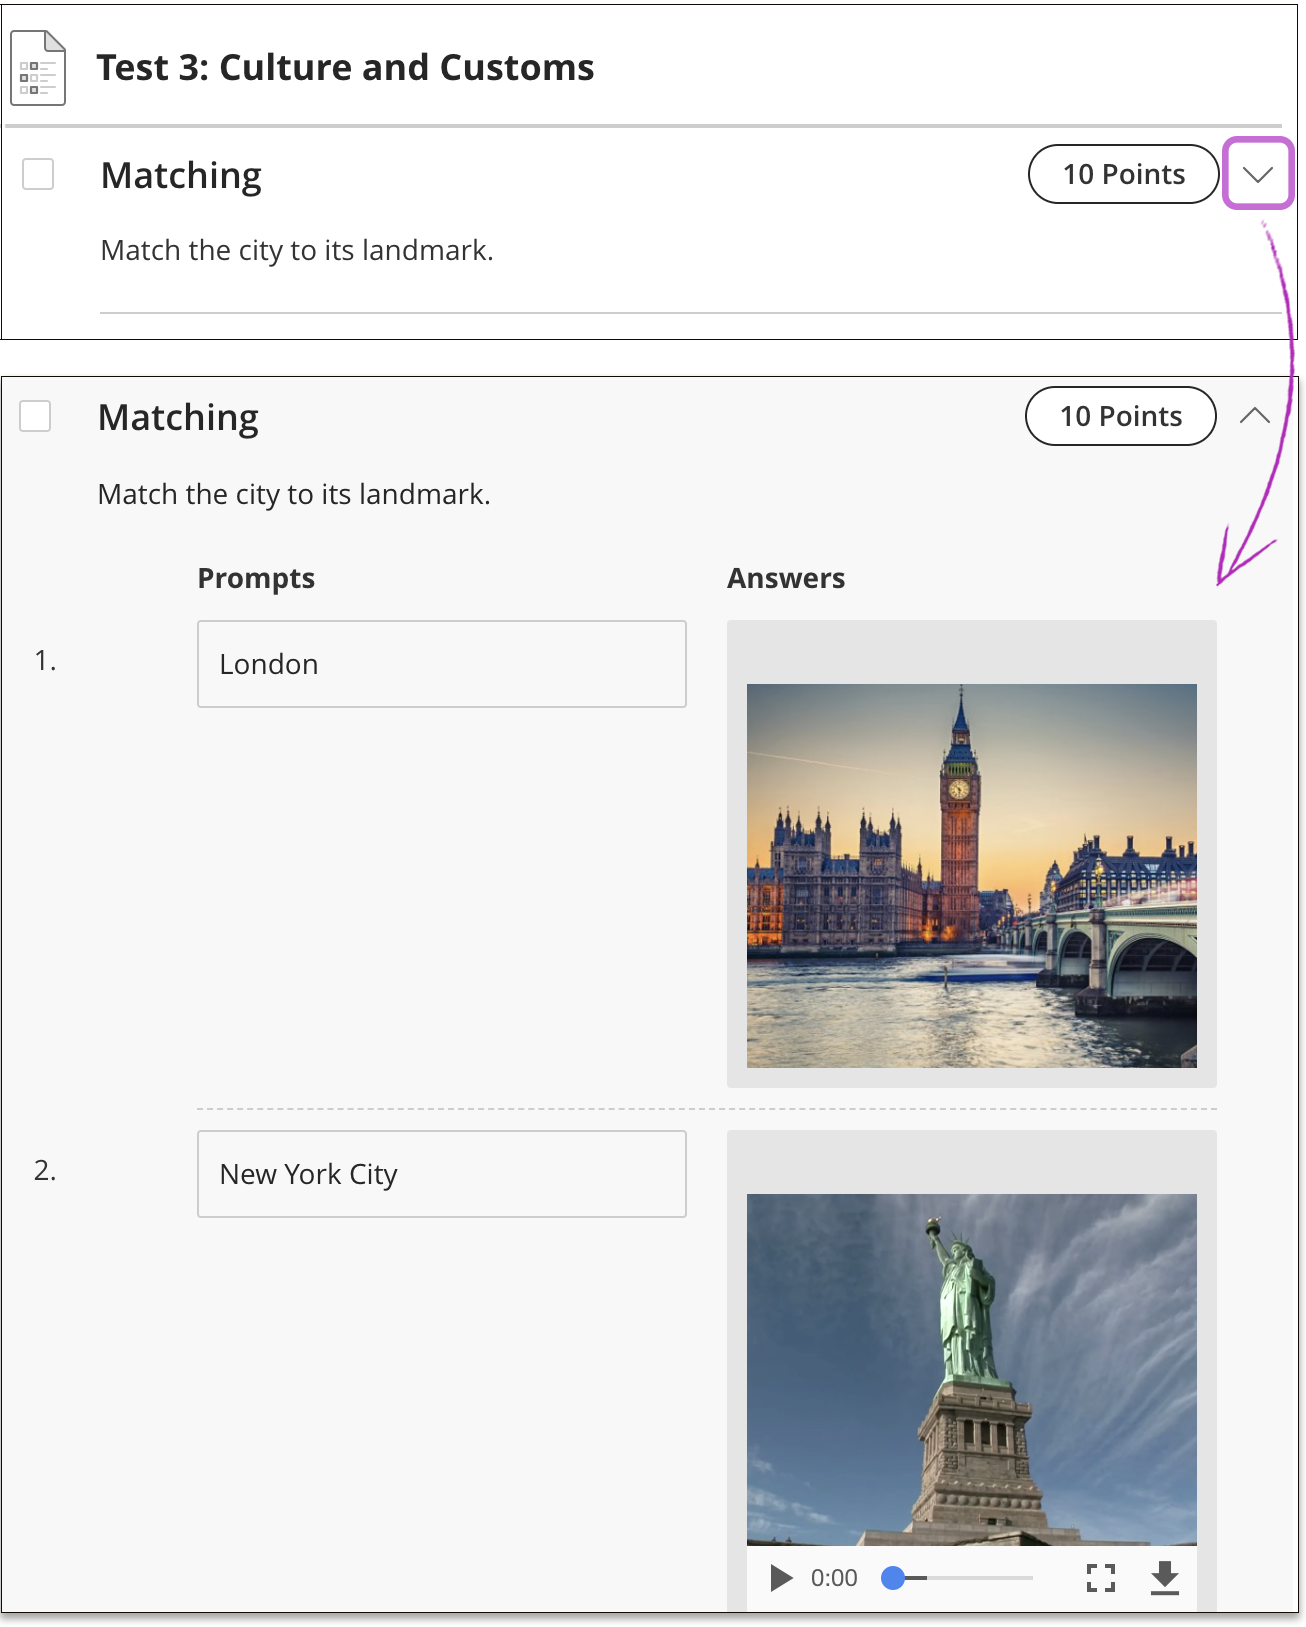1306x1627 pixels.
Task: Tick the checkbox for the collapsed Matching question
Action: (x=38, y=174)
